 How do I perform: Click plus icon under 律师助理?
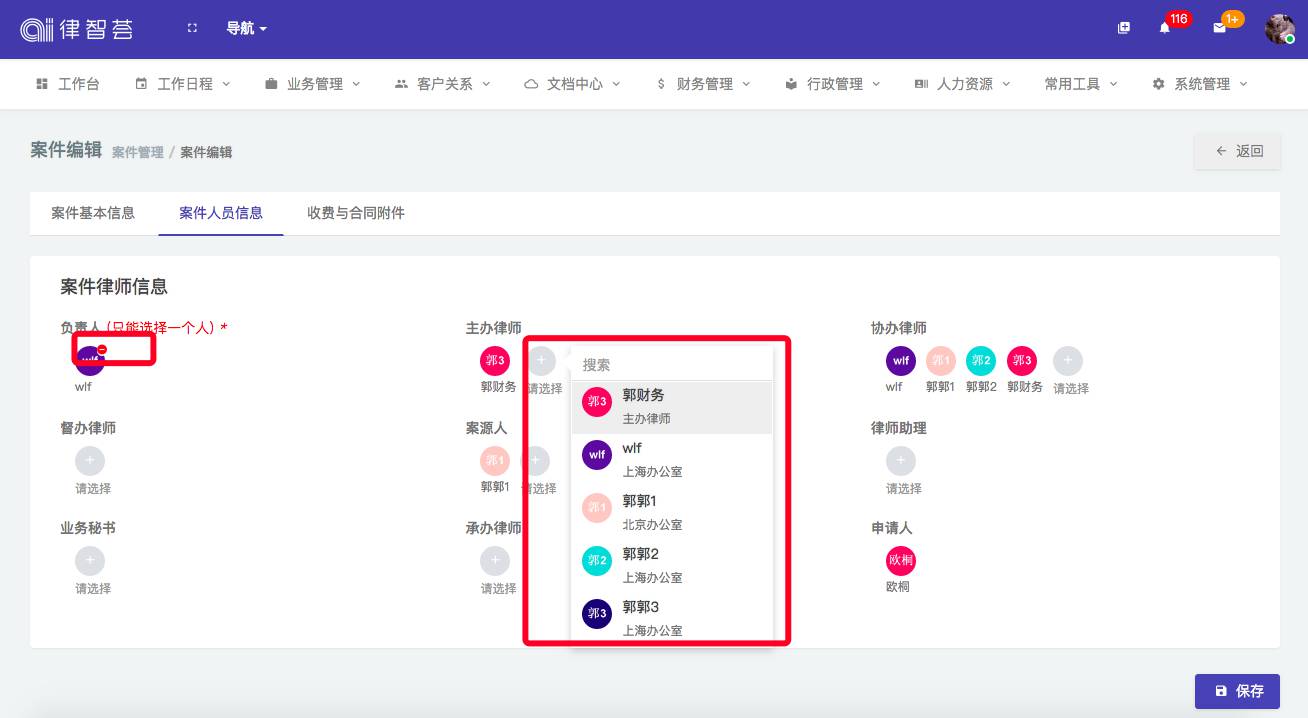(x=900, y=461)
